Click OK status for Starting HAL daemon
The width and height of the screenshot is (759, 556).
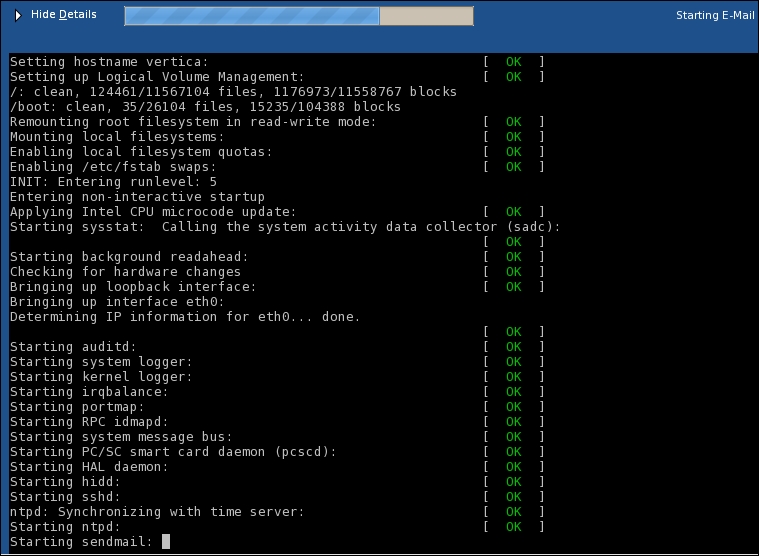514,467
